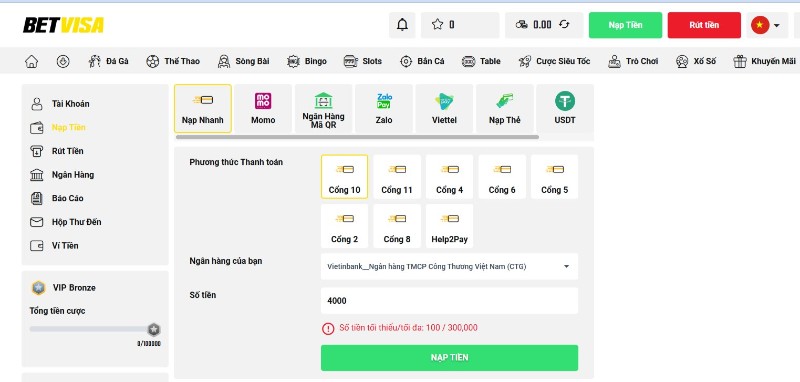Click the VIP Bronze progress slider handle

[154, 329]
